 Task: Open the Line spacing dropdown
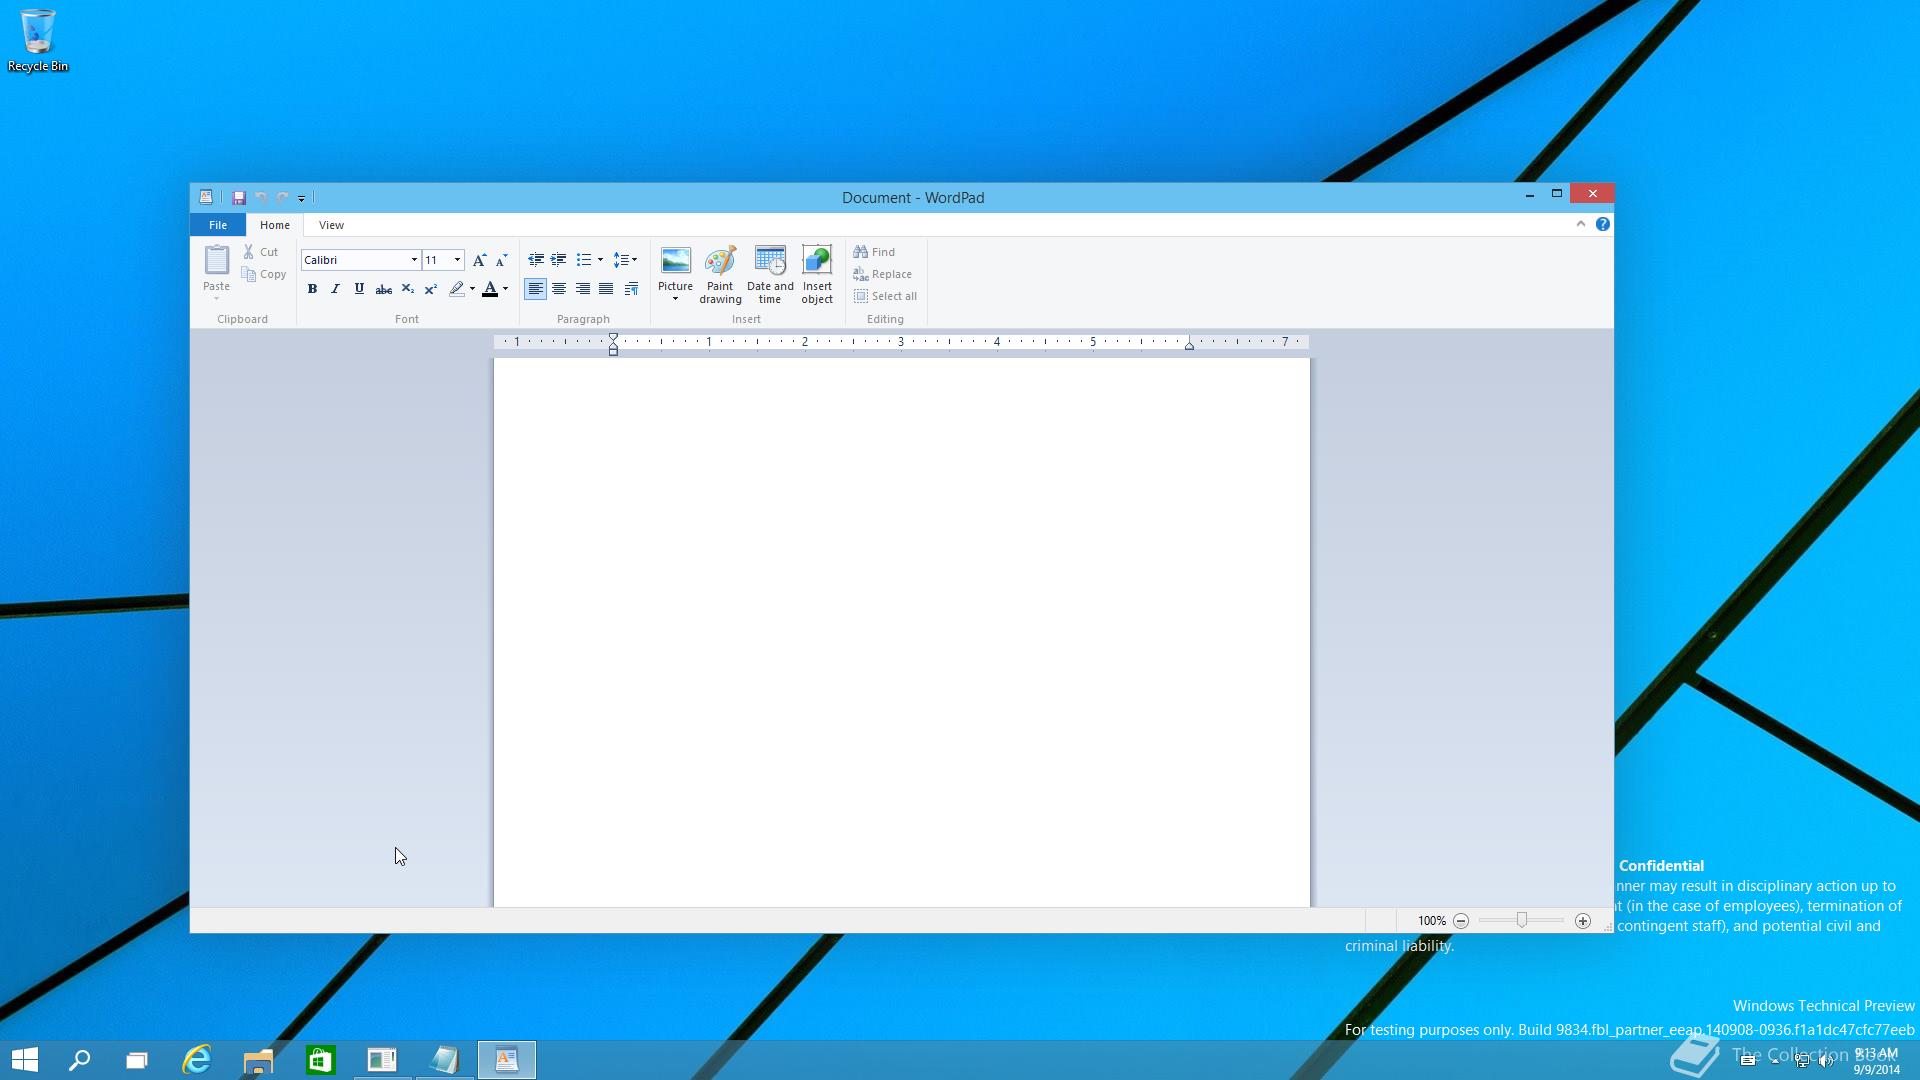tap(625, 260)
